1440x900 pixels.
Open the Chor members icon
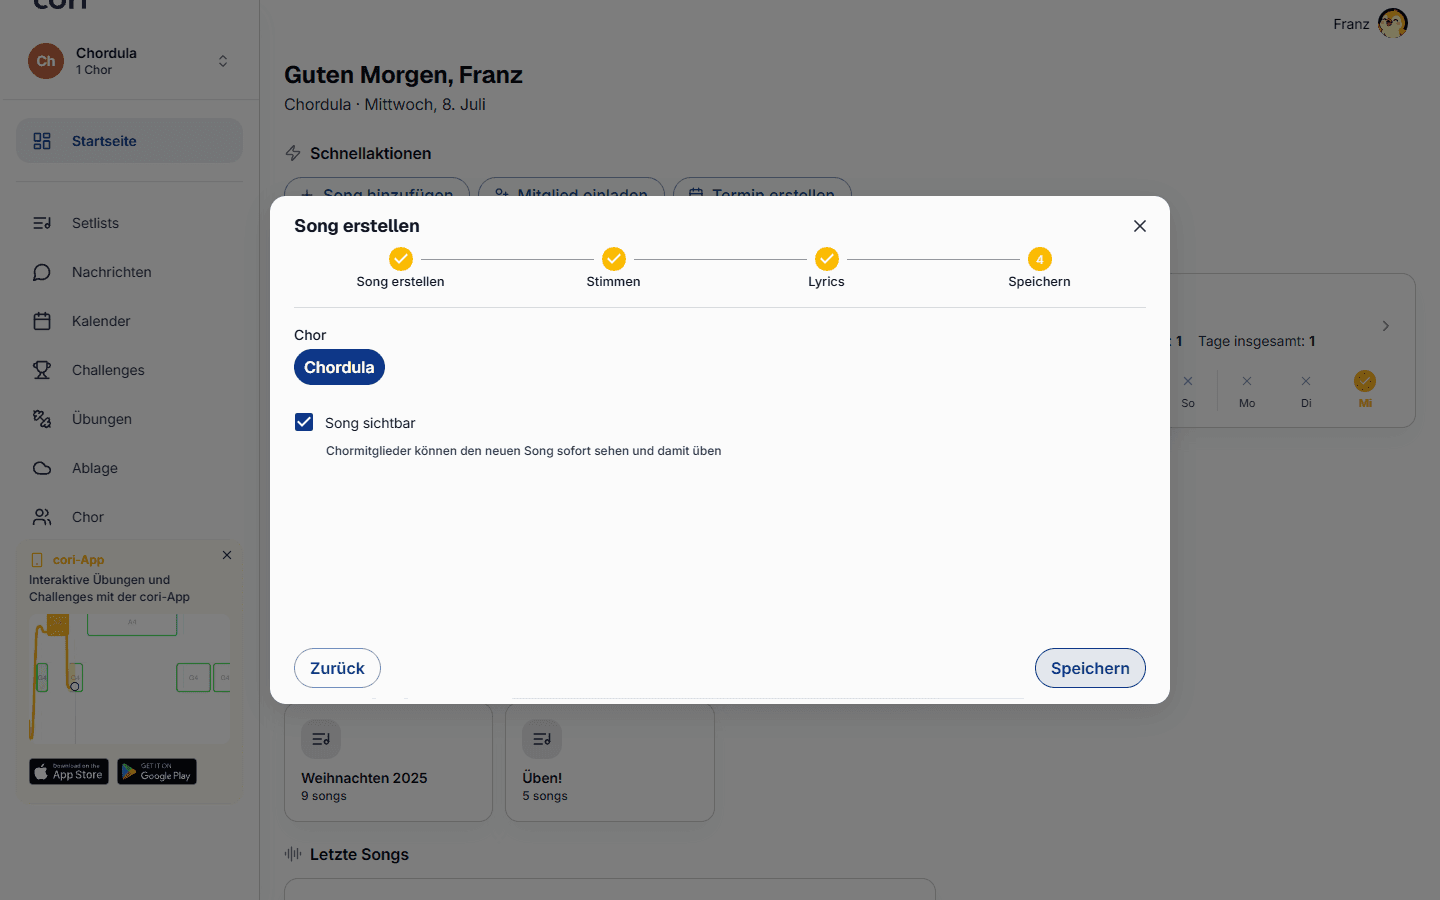[x=42, y=517]
